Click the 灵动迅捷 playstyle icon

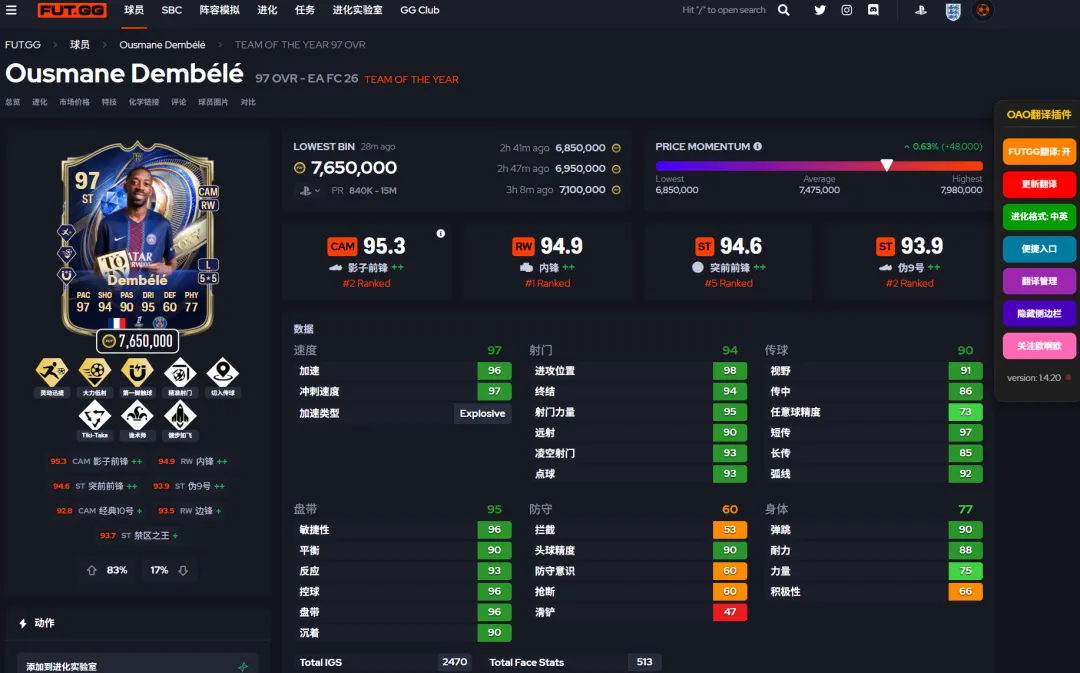[x=52, y=373]
